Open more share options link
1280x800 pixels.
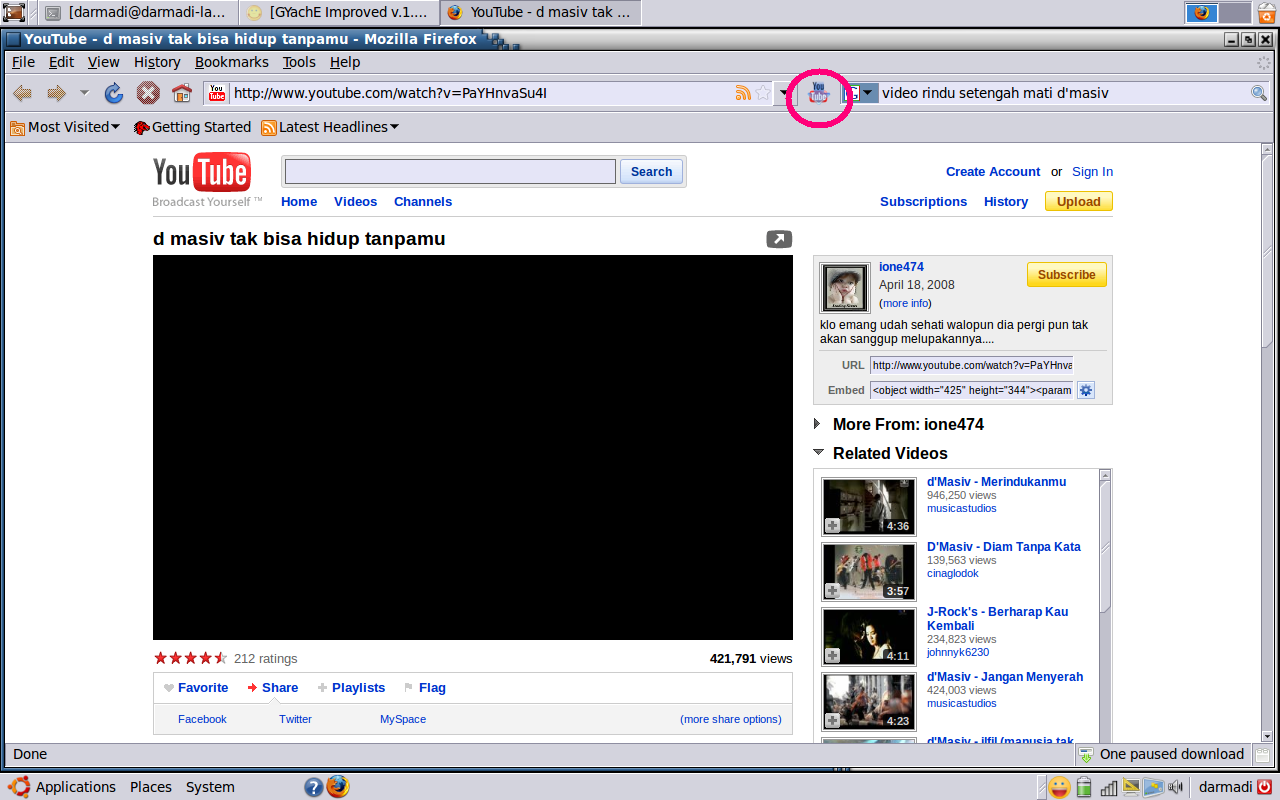coord(731,719)
